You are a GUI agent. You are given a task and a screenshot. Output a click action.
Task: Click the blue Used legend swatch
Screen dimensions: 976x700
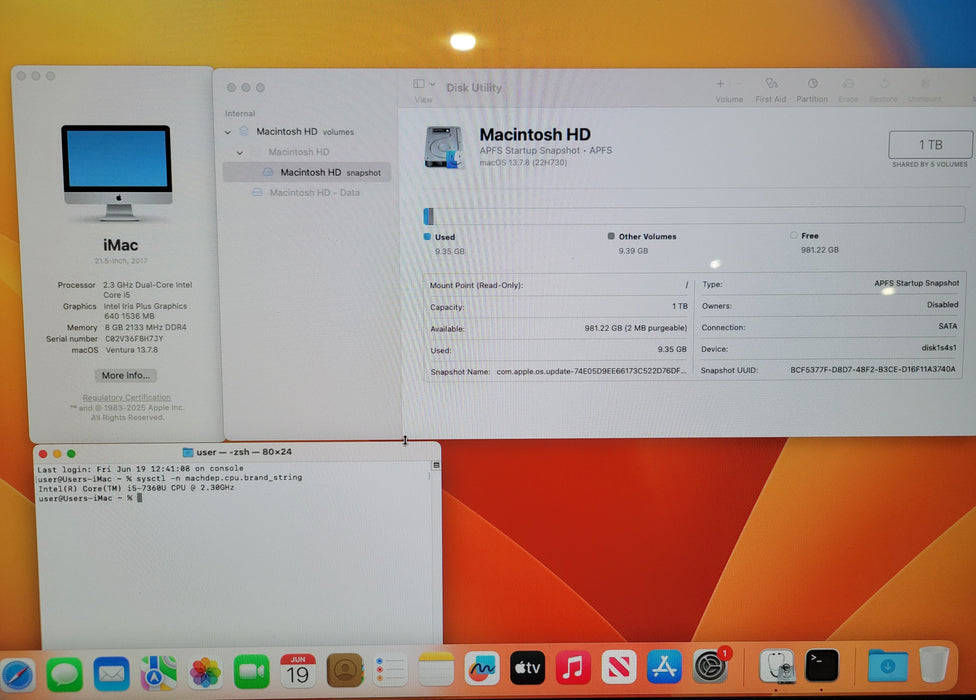click(427, 236)
